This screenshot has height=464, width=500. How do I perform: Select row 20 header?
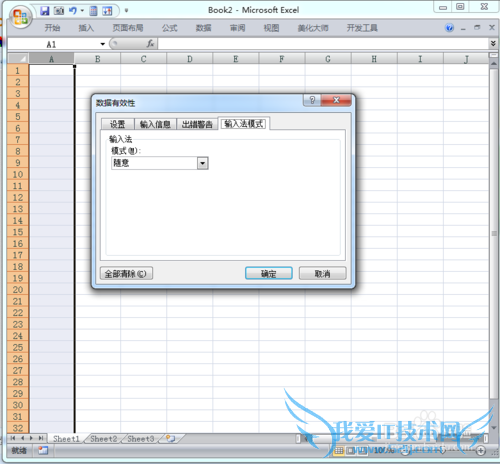pos(18,290)
